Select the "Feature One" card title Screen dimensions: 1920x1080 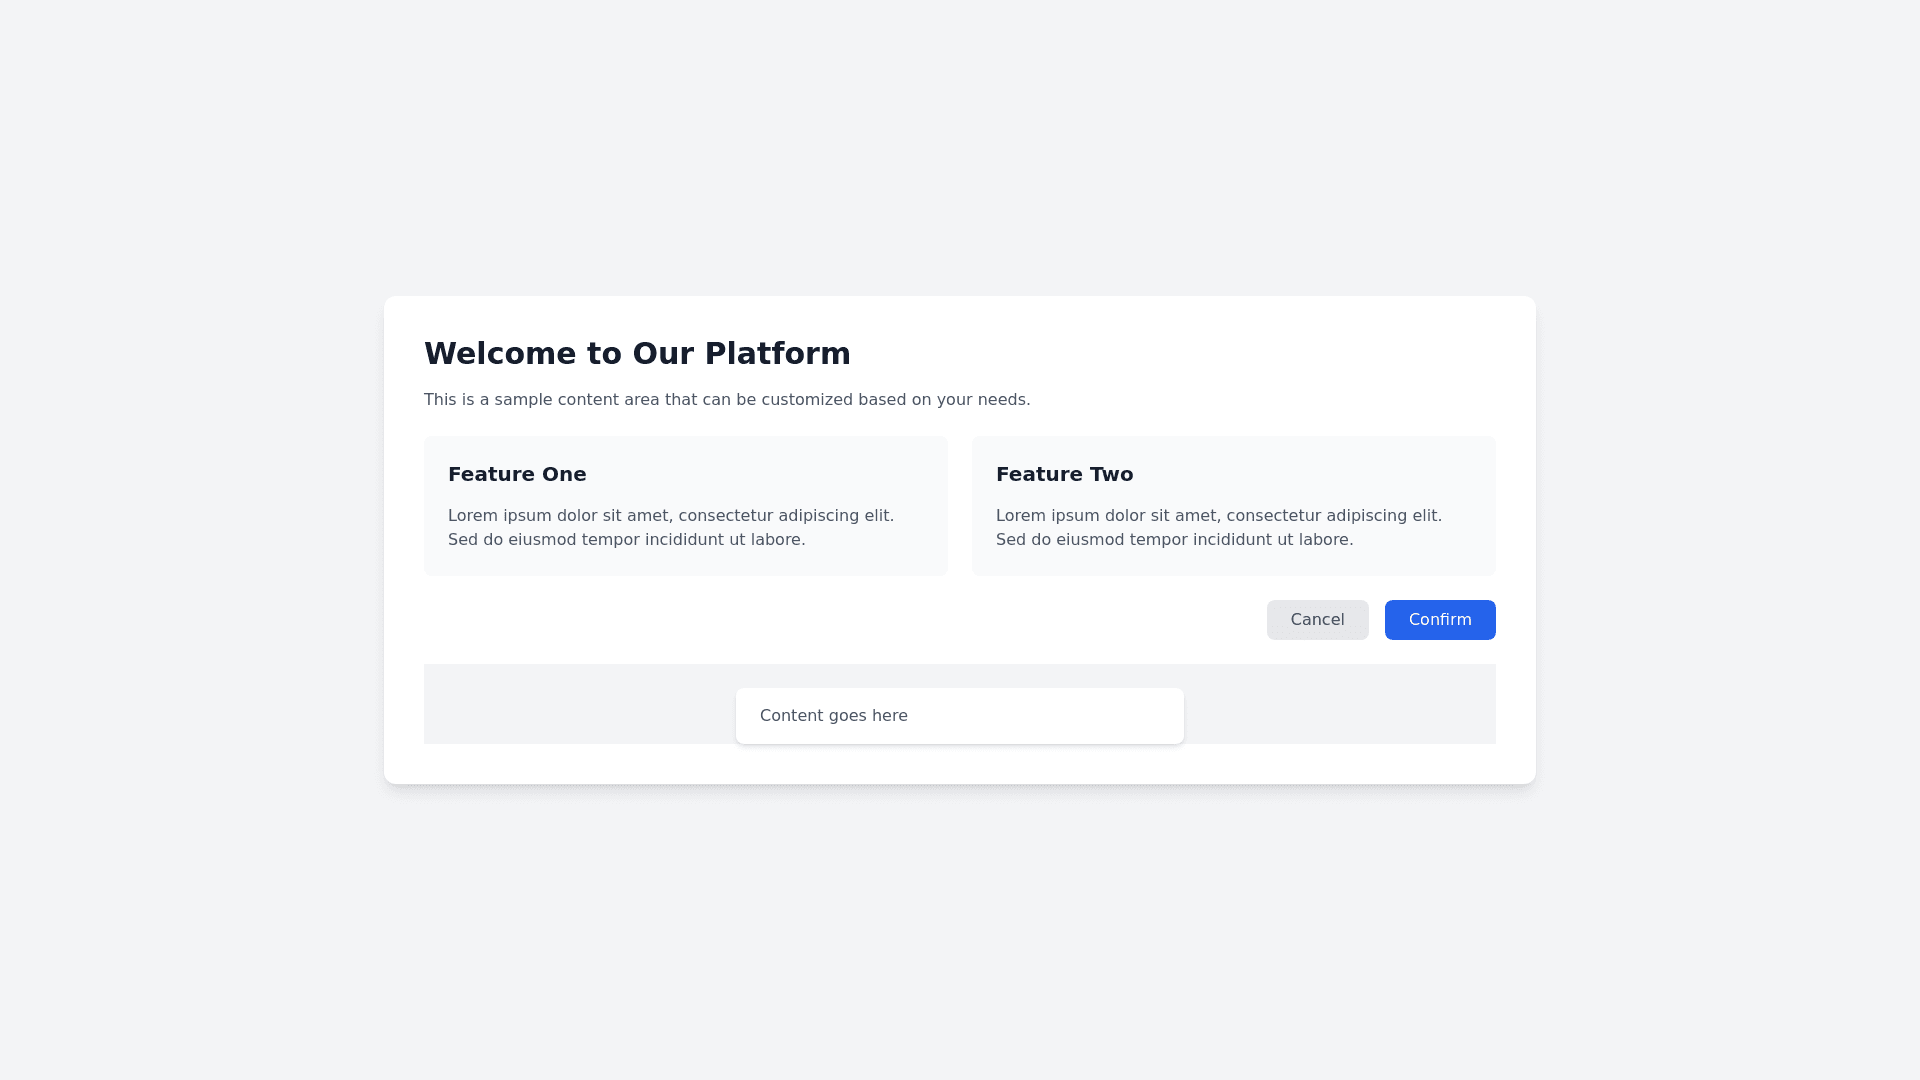(x=517, y=475)
